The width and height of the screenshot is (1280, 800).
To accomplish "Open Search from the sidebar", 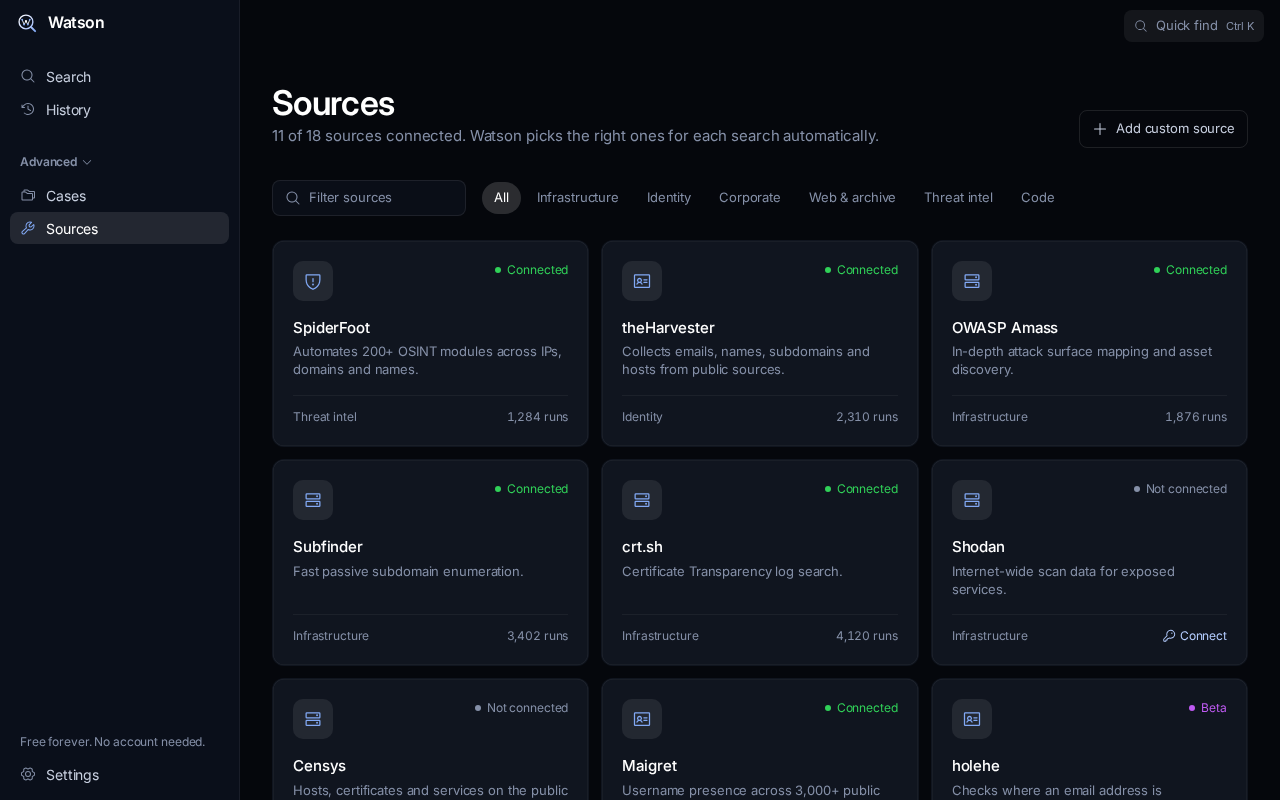I will [119, 77].
